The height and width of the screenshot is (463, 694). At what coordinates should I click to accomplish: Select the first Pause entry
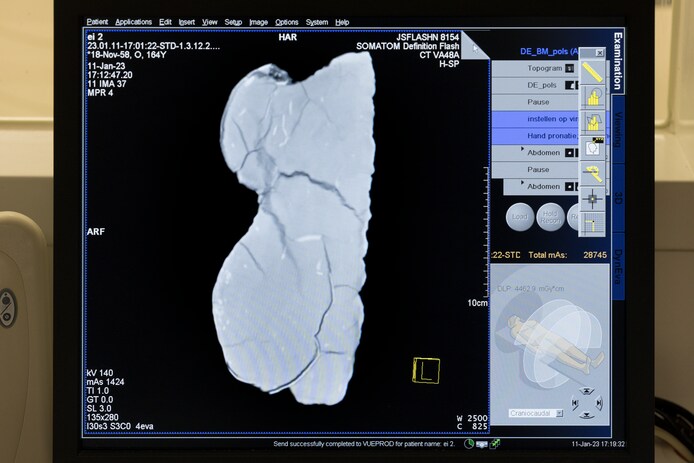pyautogui.click(x=536, y=102)
